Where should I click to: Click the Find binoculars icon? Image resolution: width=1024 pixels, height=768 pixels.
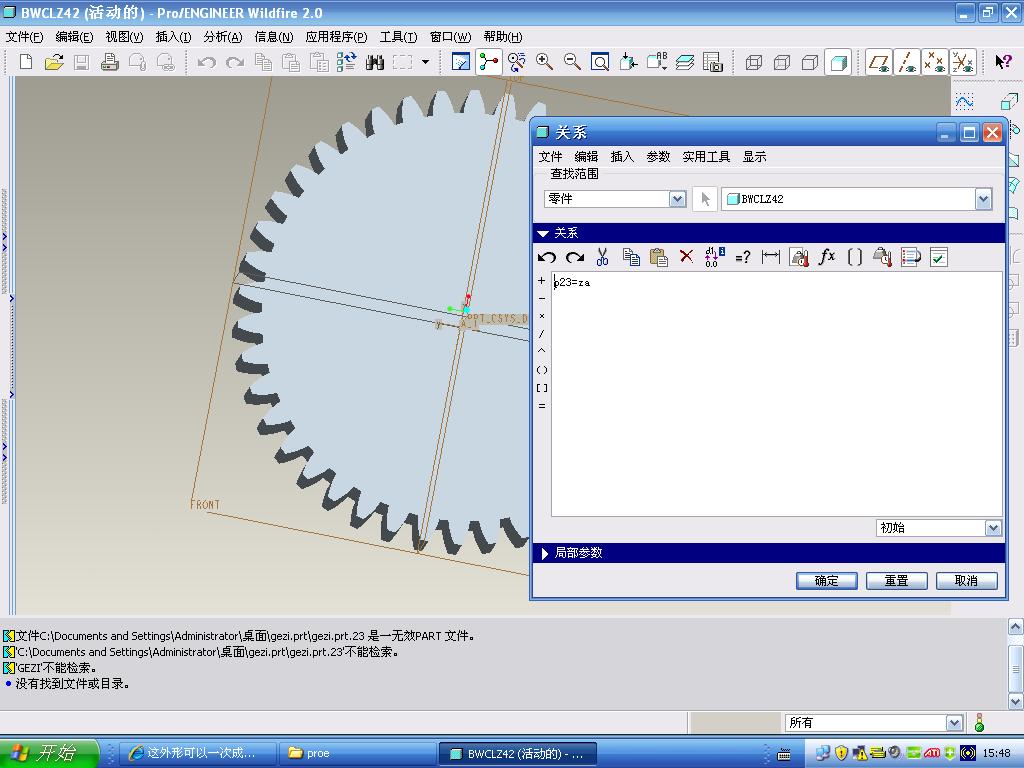pyautogui.click(x=375, y=62)
